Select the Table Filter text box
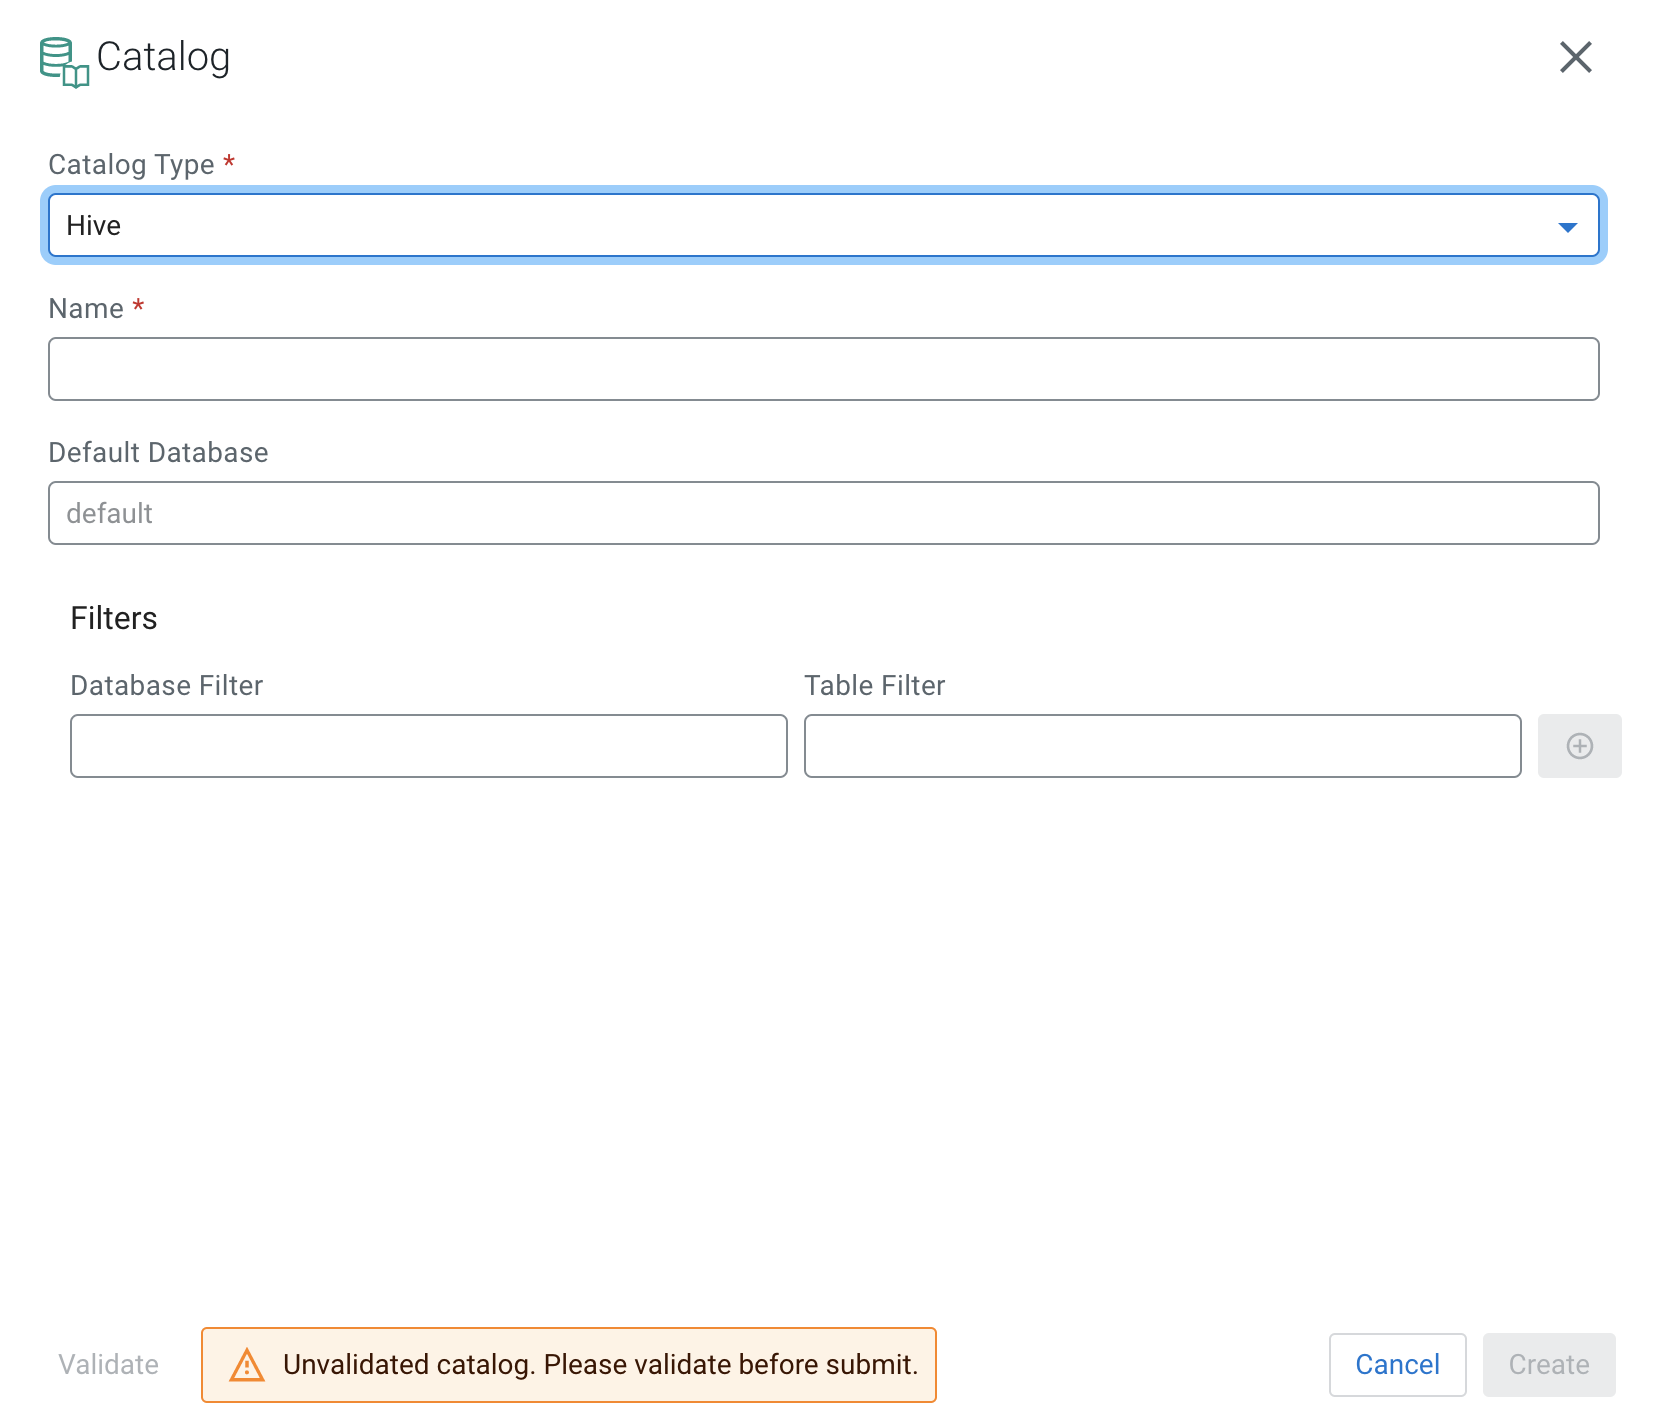1664x1422 pixels. click(x=1162, y=746)
